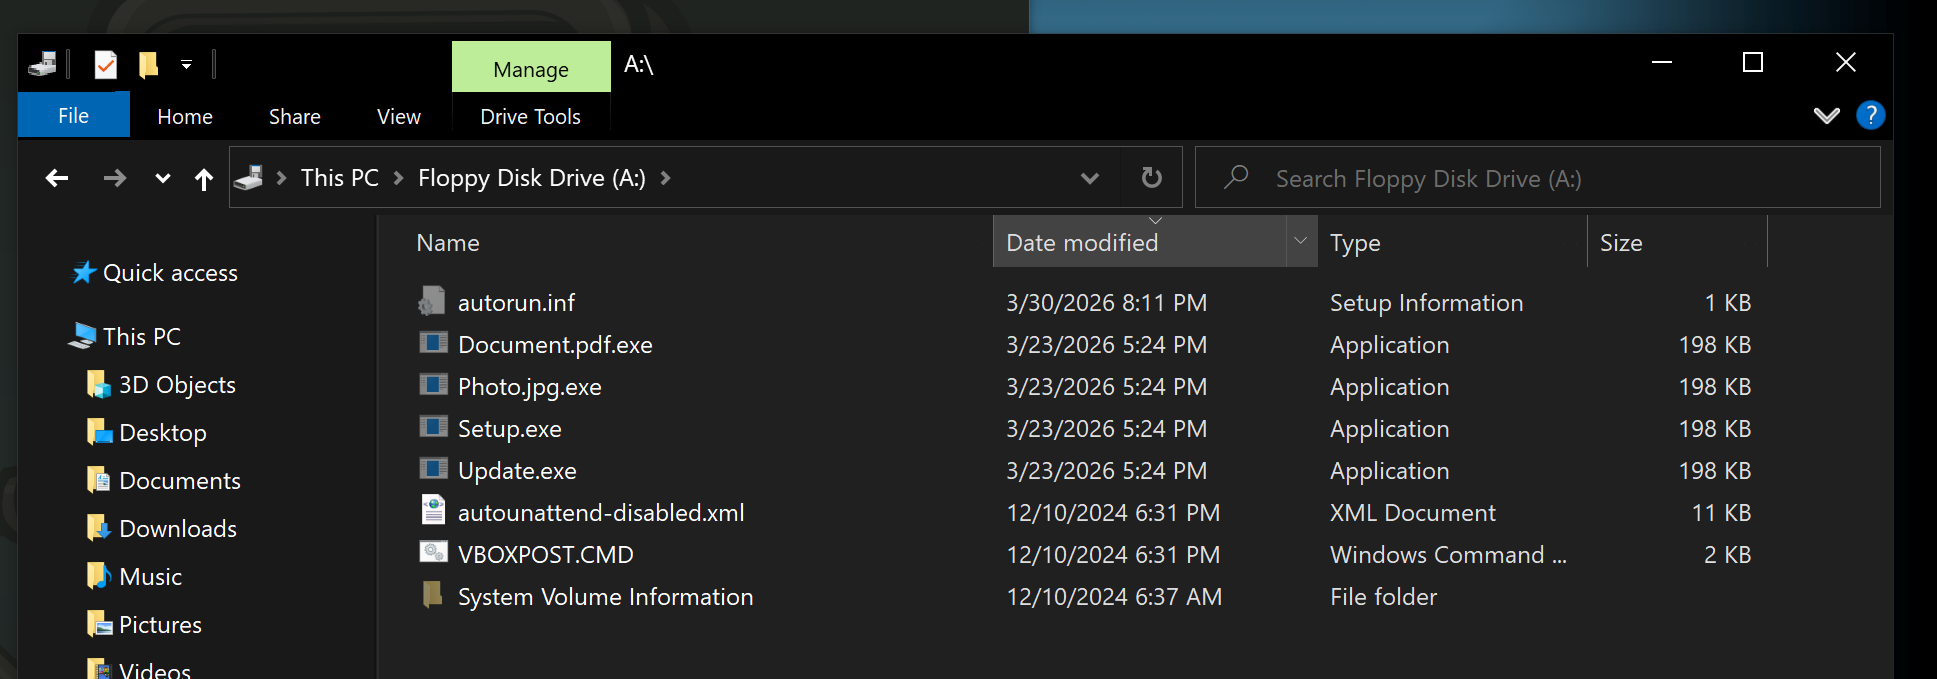Select the VBOXPOST.CMD file icon

tap(432, 553)
